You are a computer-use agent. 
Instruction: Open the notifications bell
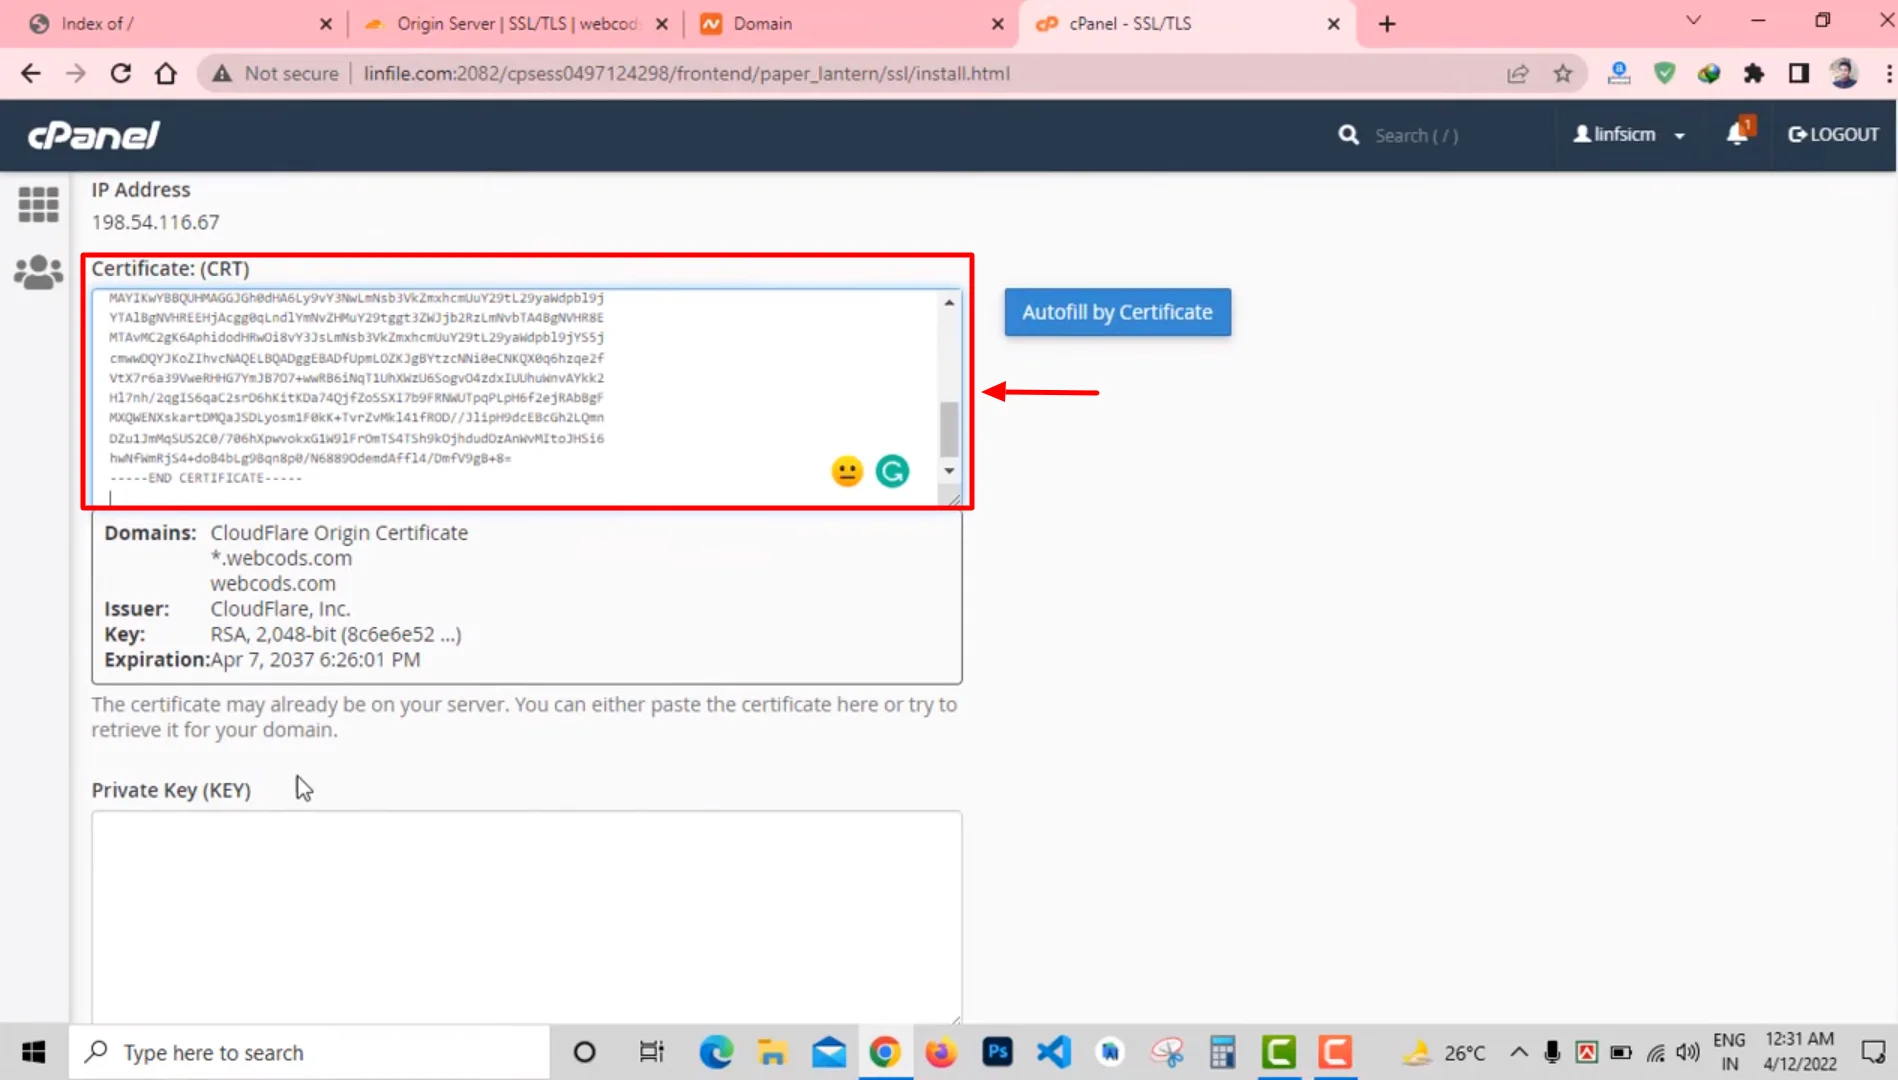point(1739,133)
